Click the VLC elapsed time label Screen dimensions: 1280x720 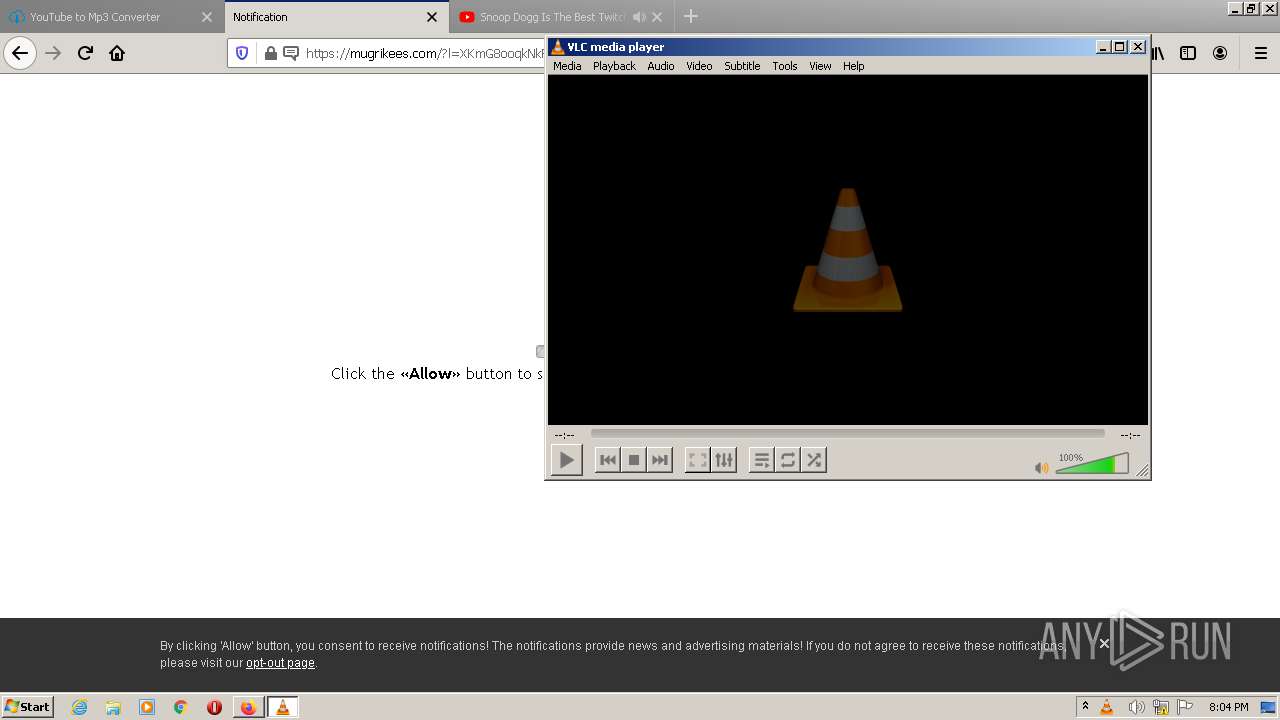[564, 435]
